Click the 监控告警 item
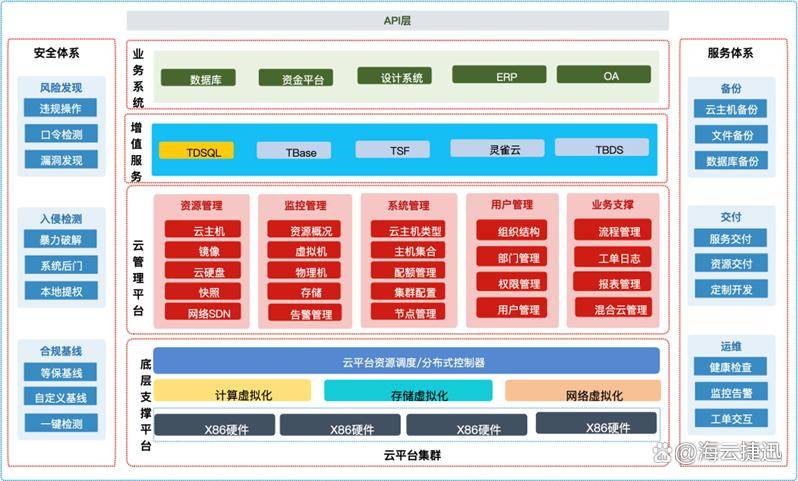The width and height of the screenshot is (798, 481). click(x=730, y=392)
